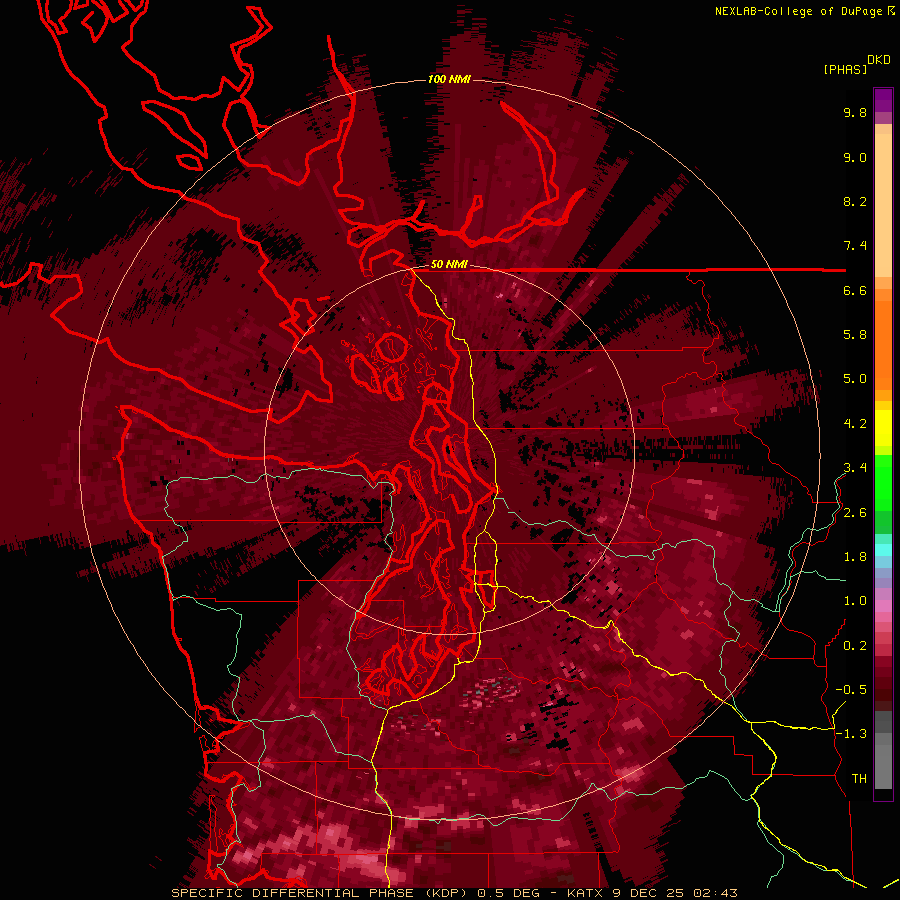Click the -0.5 legend value
This screenshot has width=900, height=900.
851,690
